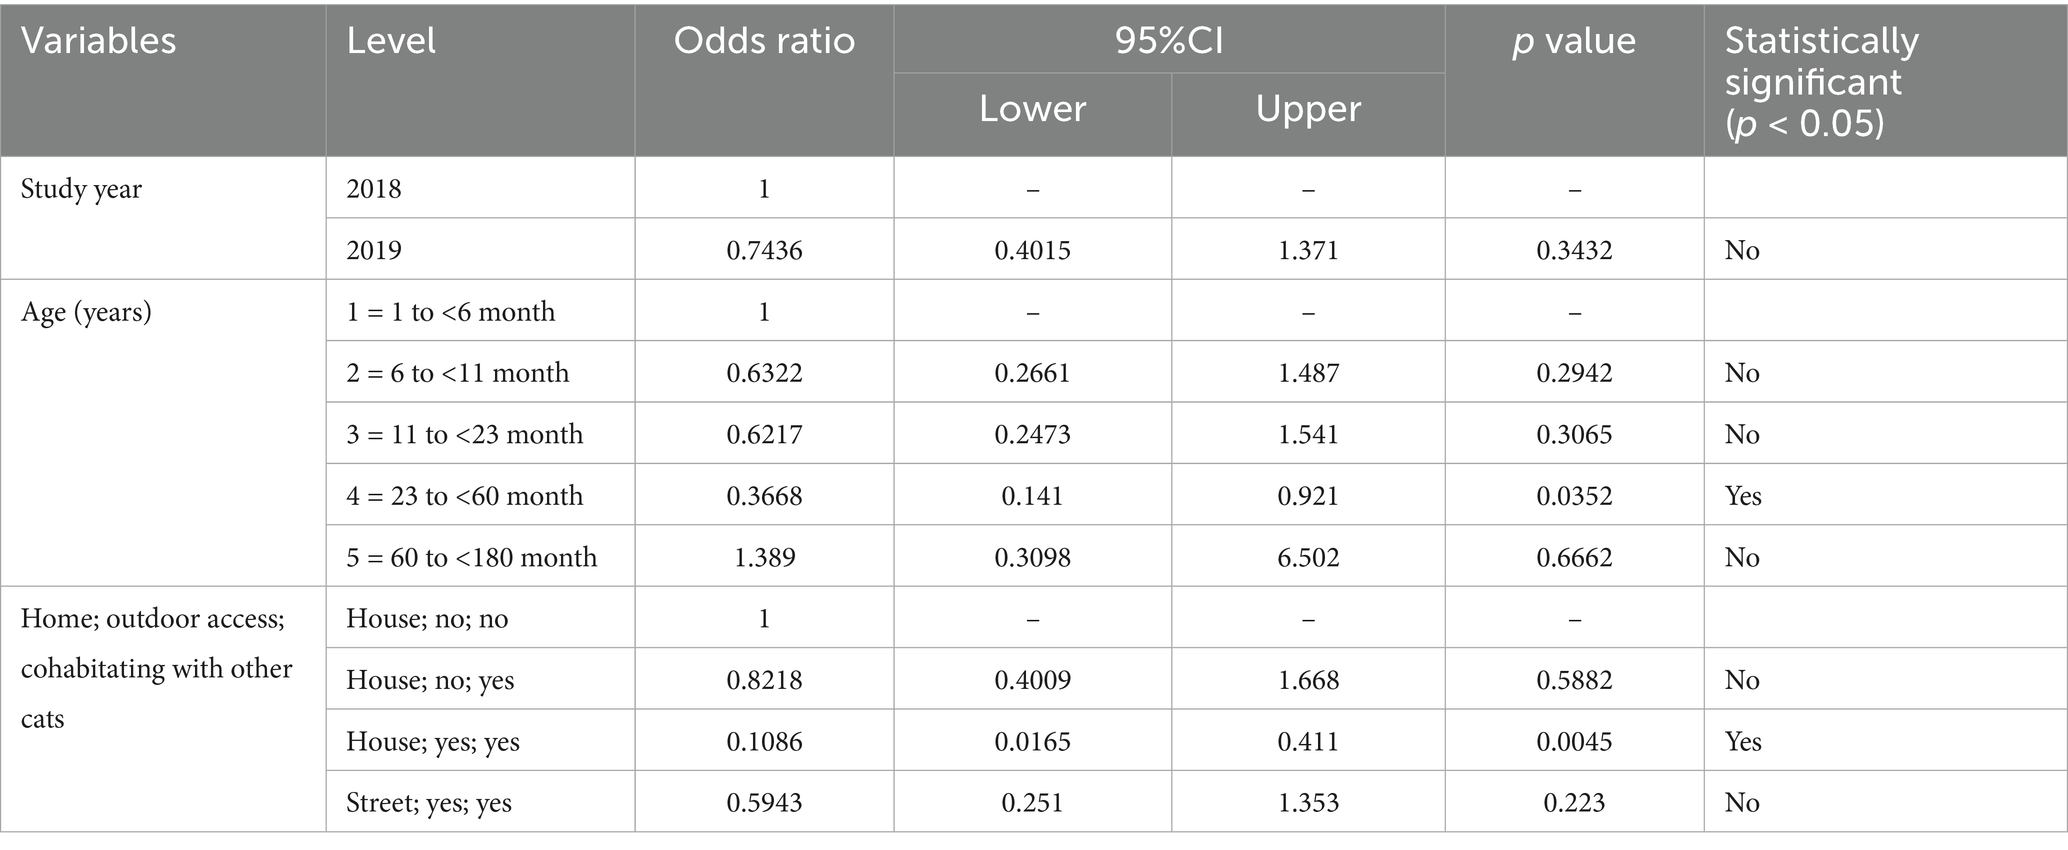Click the '4 = 23 to <60 month' cell
2068x850 pixels.
click(464, 496)
